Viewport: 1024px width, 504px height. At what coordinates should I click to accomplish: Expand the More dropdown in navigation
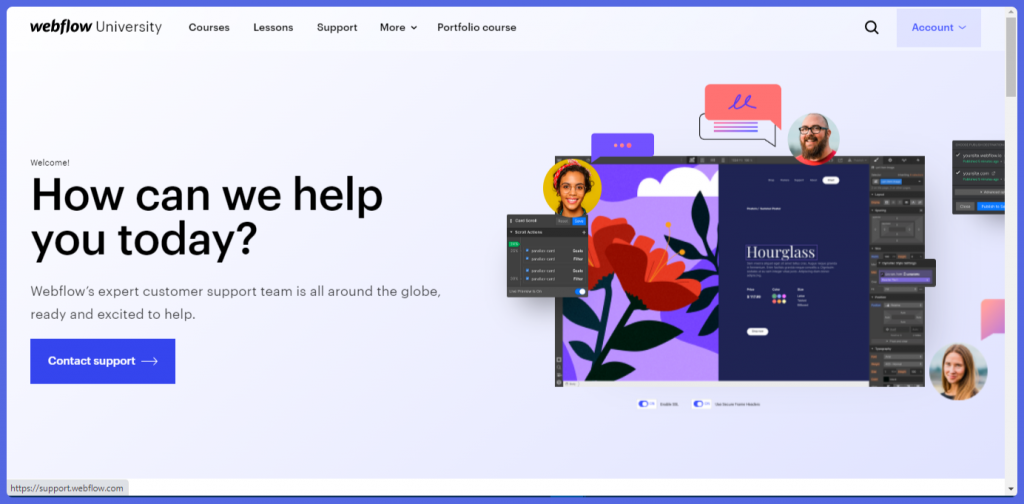[398, 27]
